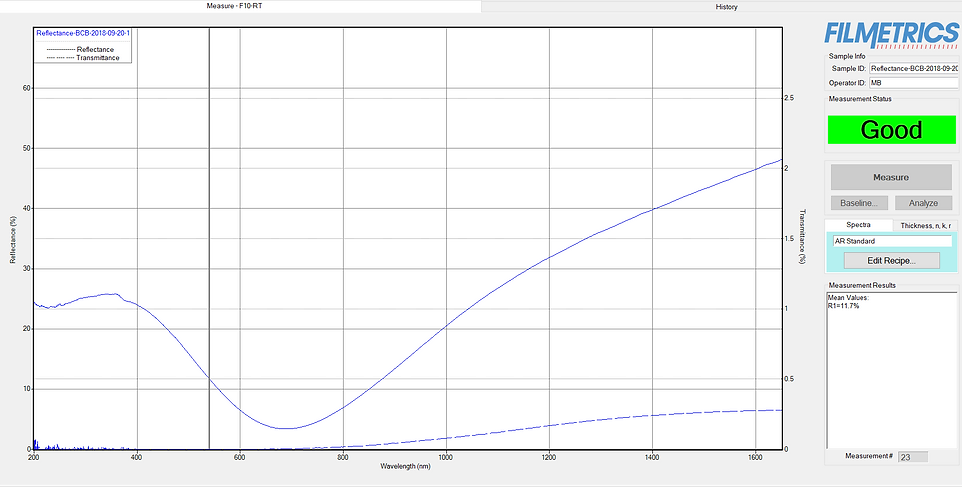Click the Measurement # field
The height and width of the screenshot is (487, 962).
[x=912, y=457]
